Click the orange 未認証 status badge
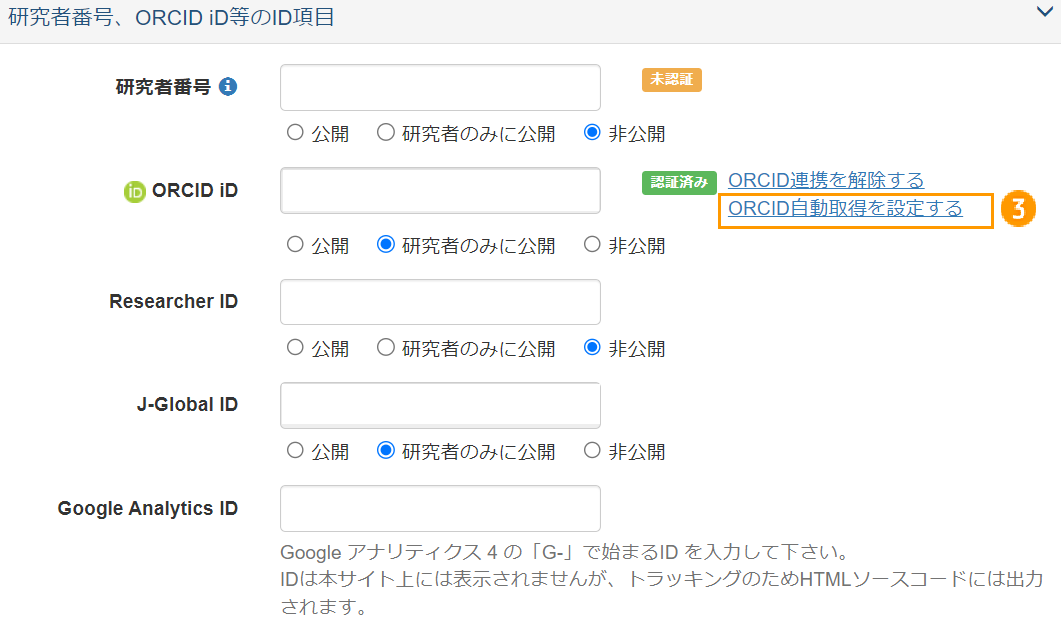 coord(671,80)
